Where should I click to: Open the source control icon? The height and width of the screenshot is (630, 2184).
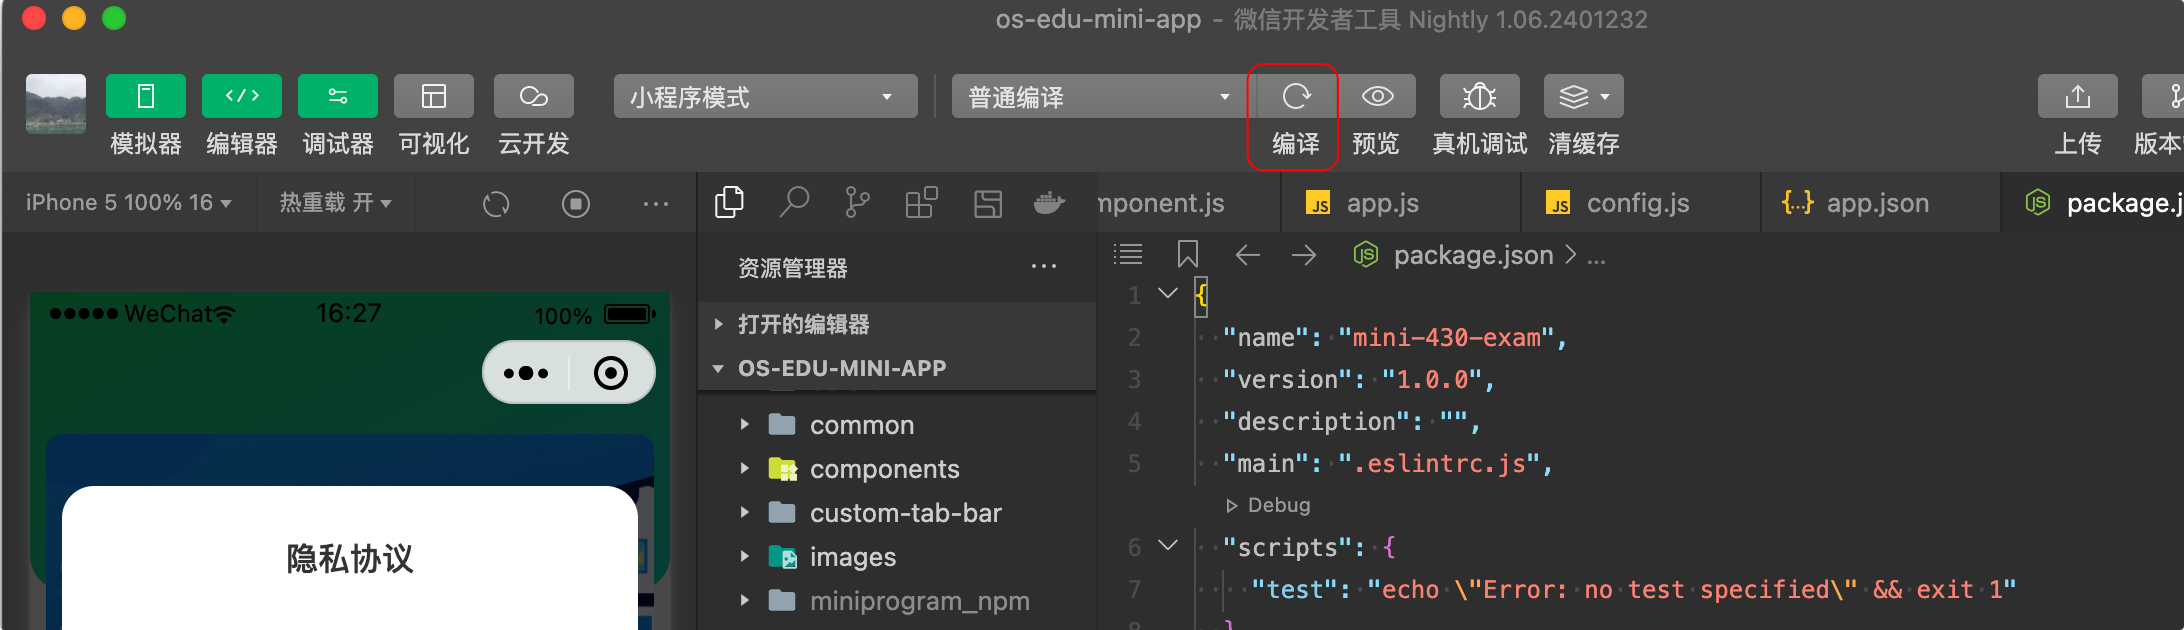(x=857, y=203)
